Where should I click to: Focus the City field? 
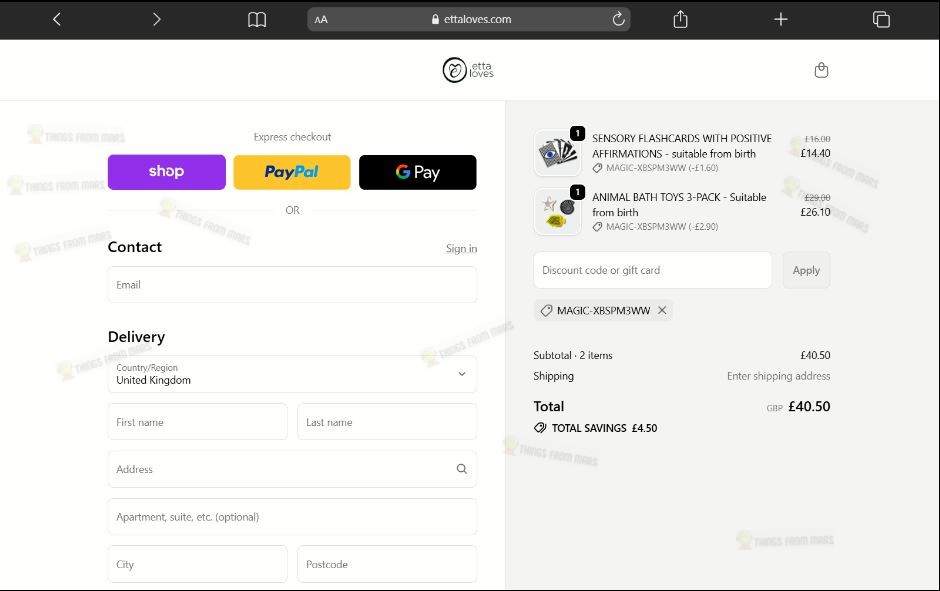197,563
